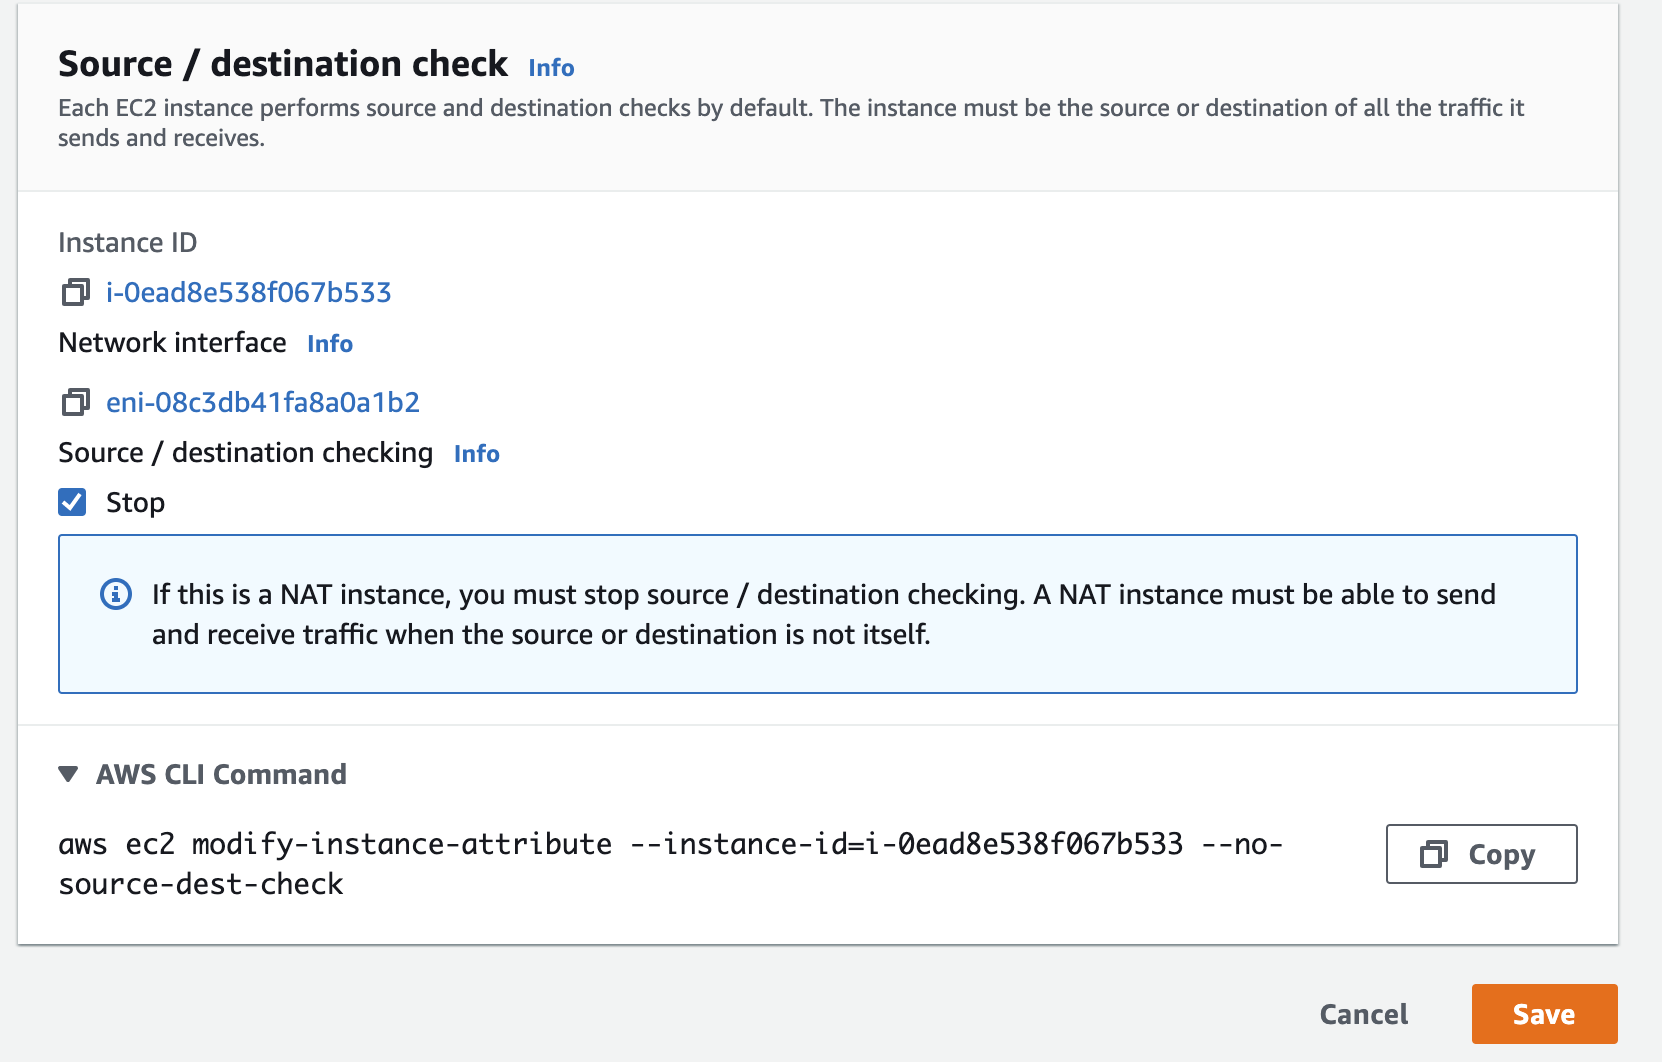Viewport: 1662px width, 1062px height.
Task: Open instance i-0ead8e538f067b533 link
Action: tap(248, 292)
